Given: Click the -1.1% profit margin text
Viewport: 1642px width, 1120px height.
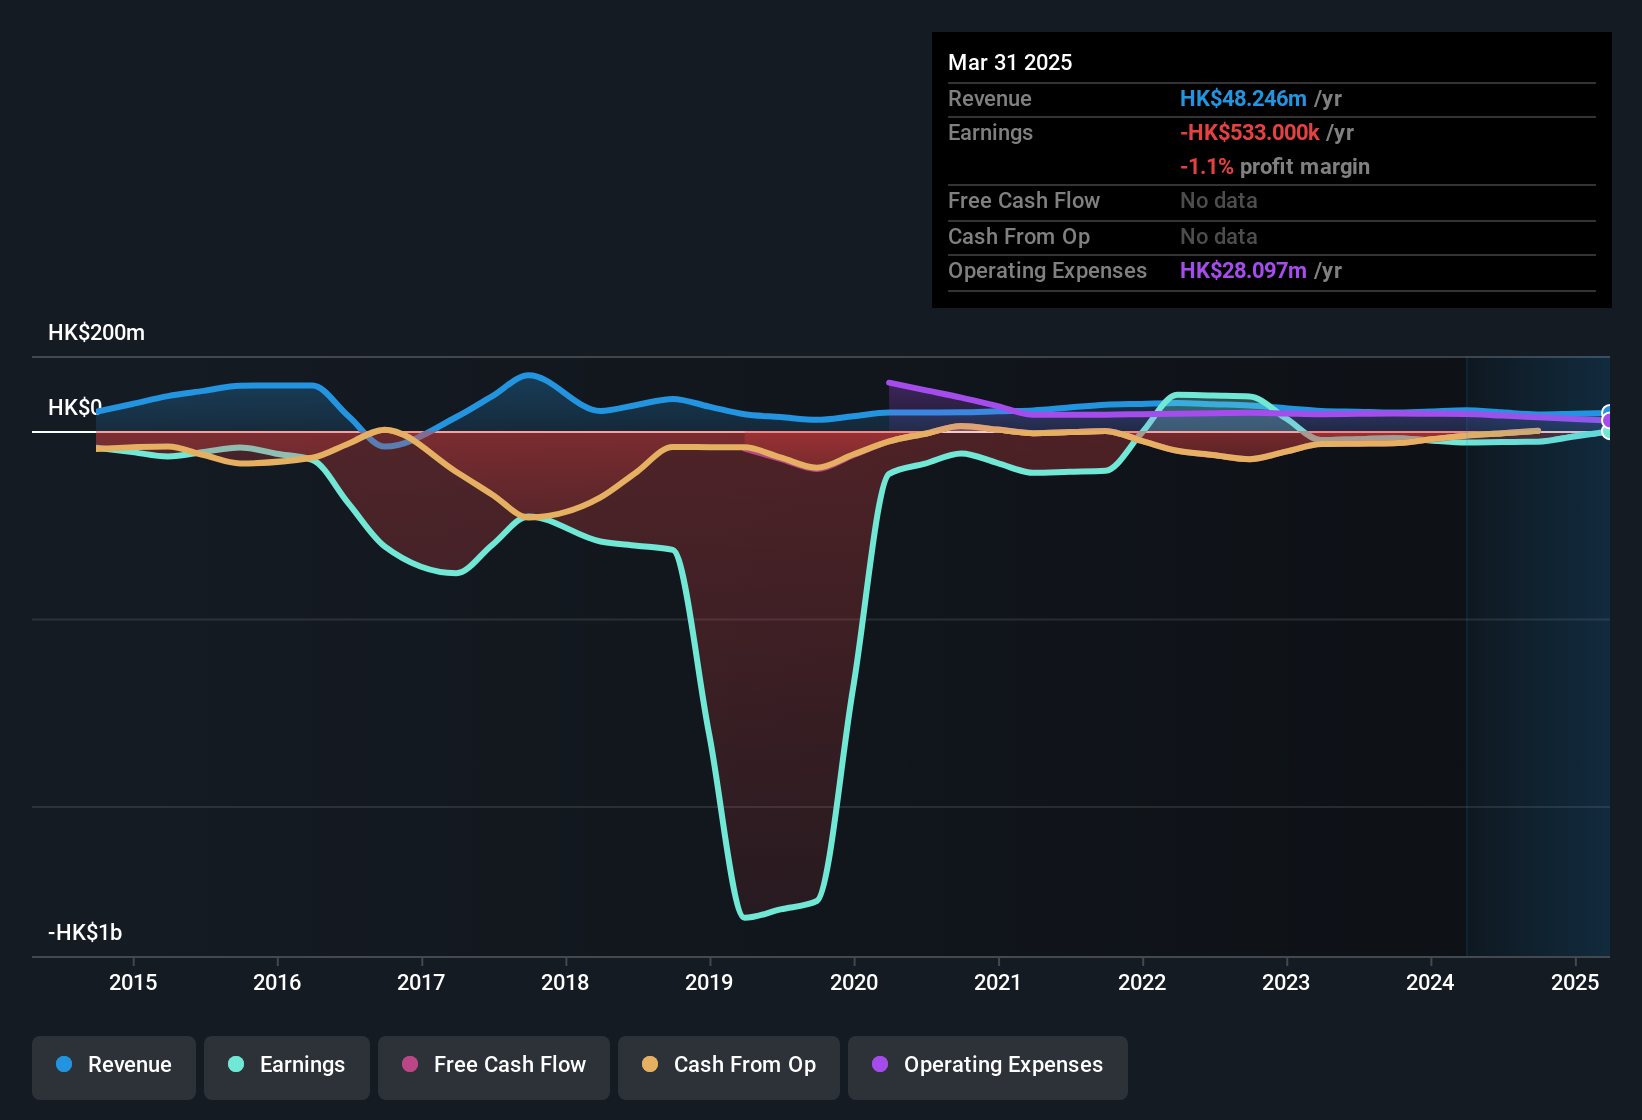Looking at the screenshot, I should 1275,166.
